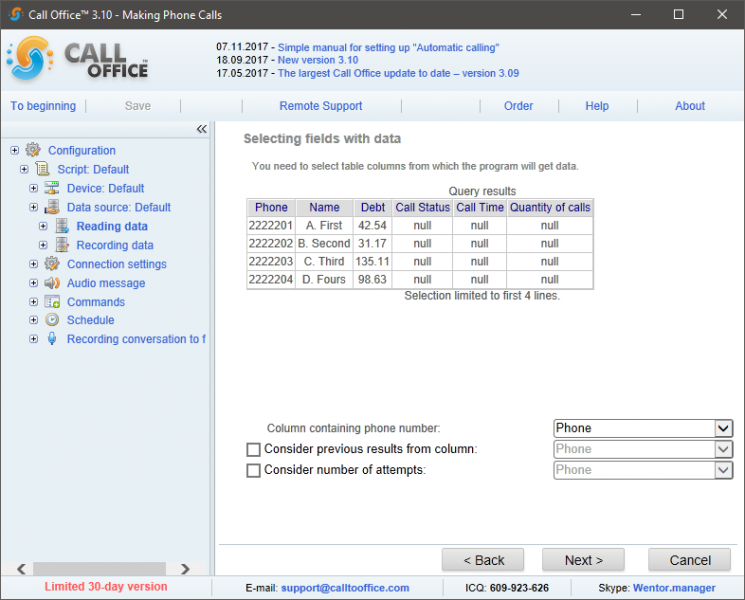Click Limited 30-day version status text
This screenshot has height=600, width=745.
click(x=106, y=587)
